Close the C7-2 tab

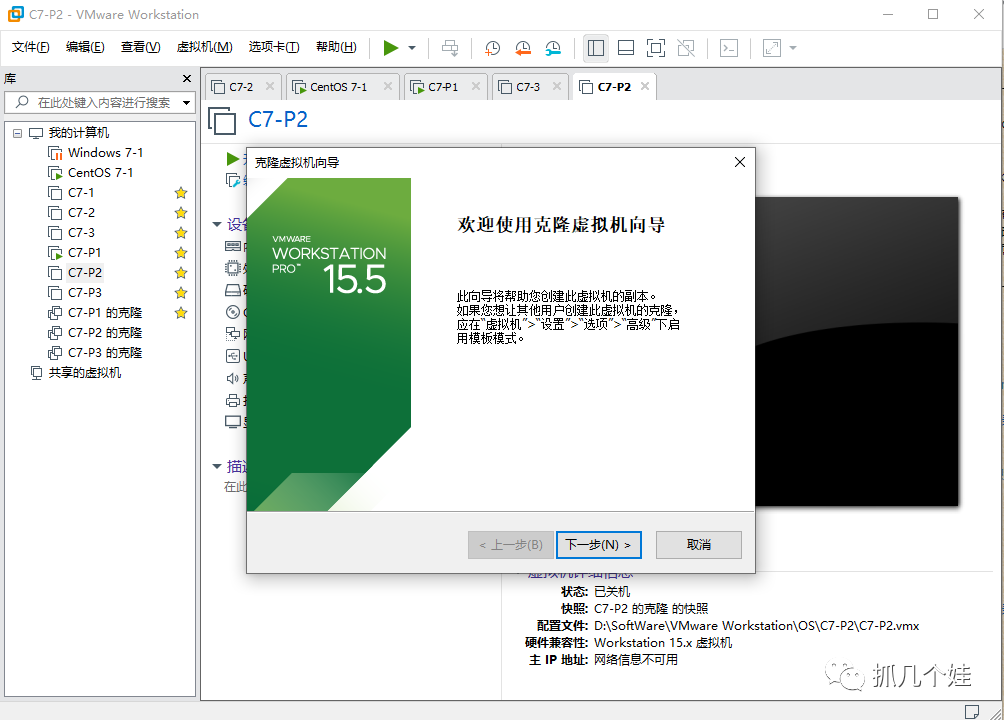270,86
